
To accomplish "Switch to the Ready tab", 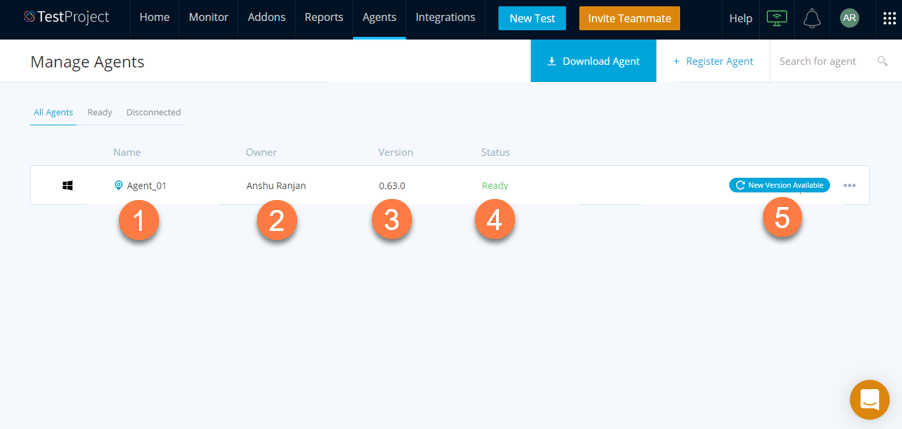I will pos(100,113).
